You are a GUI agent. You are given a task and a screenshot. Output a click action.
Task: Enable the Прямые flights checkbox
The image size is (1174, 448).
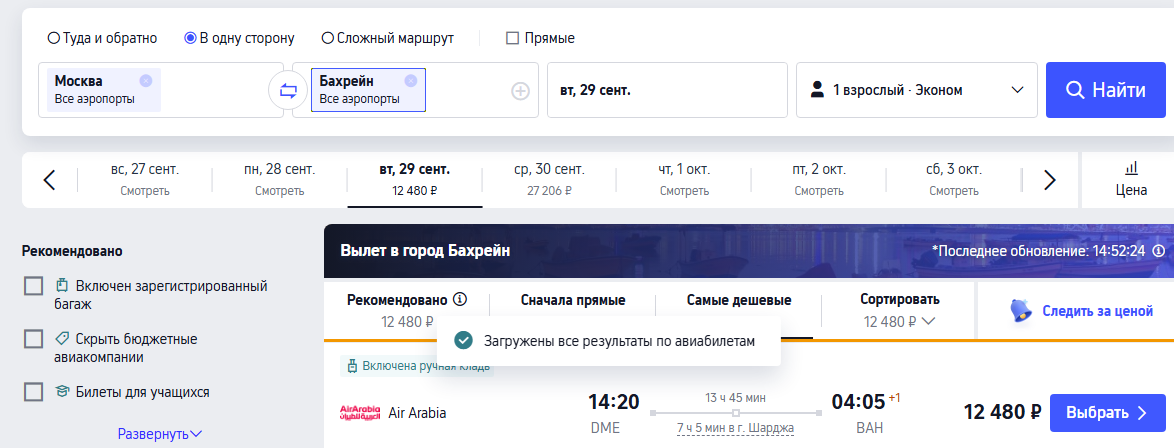(x=513, y=39)
